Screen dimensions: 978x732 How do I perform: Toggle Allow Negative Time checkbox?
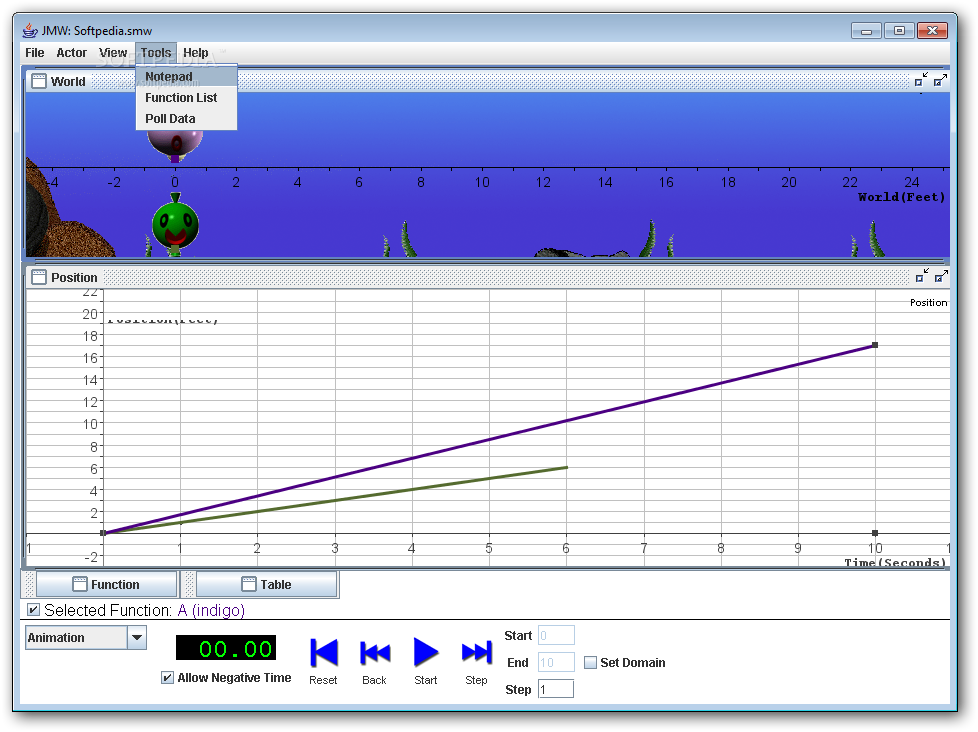click(x=167, y=678)
